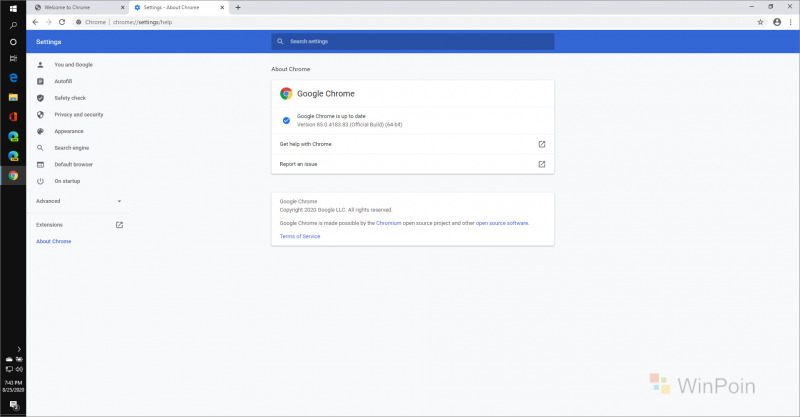The height and width of the screenshot is (417, 800).
Task: Open Search engine settings
Action: point(71,148)
